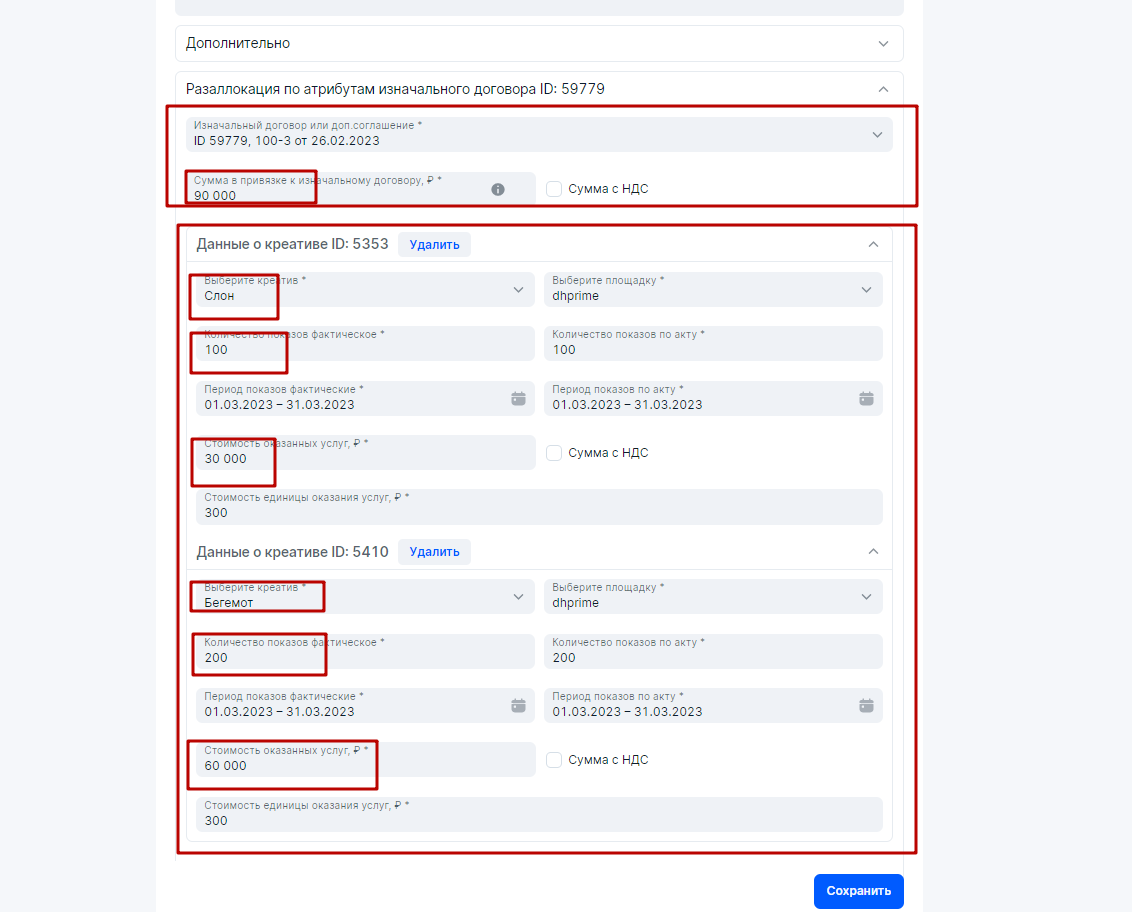
Task: Check Сумма с НДС for Слон creative cost
Action: coord(554,453)
